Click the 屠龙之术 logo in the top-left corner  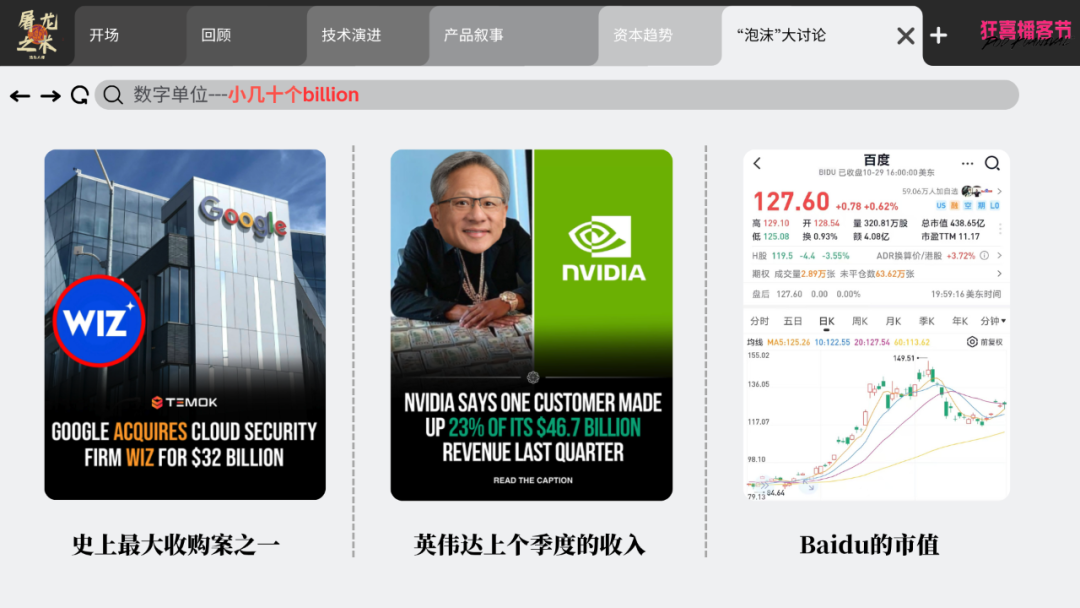pyautogui.click(x=37, y=34)
